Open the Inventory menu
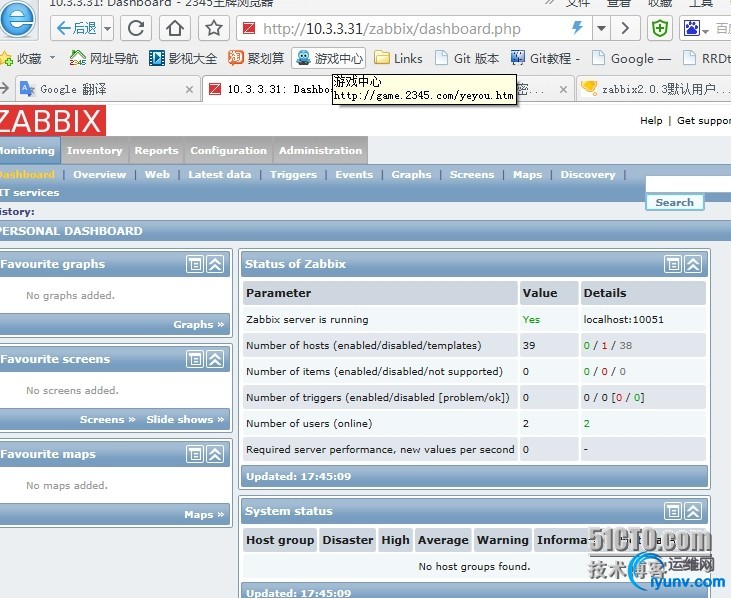 coord(94,151)
